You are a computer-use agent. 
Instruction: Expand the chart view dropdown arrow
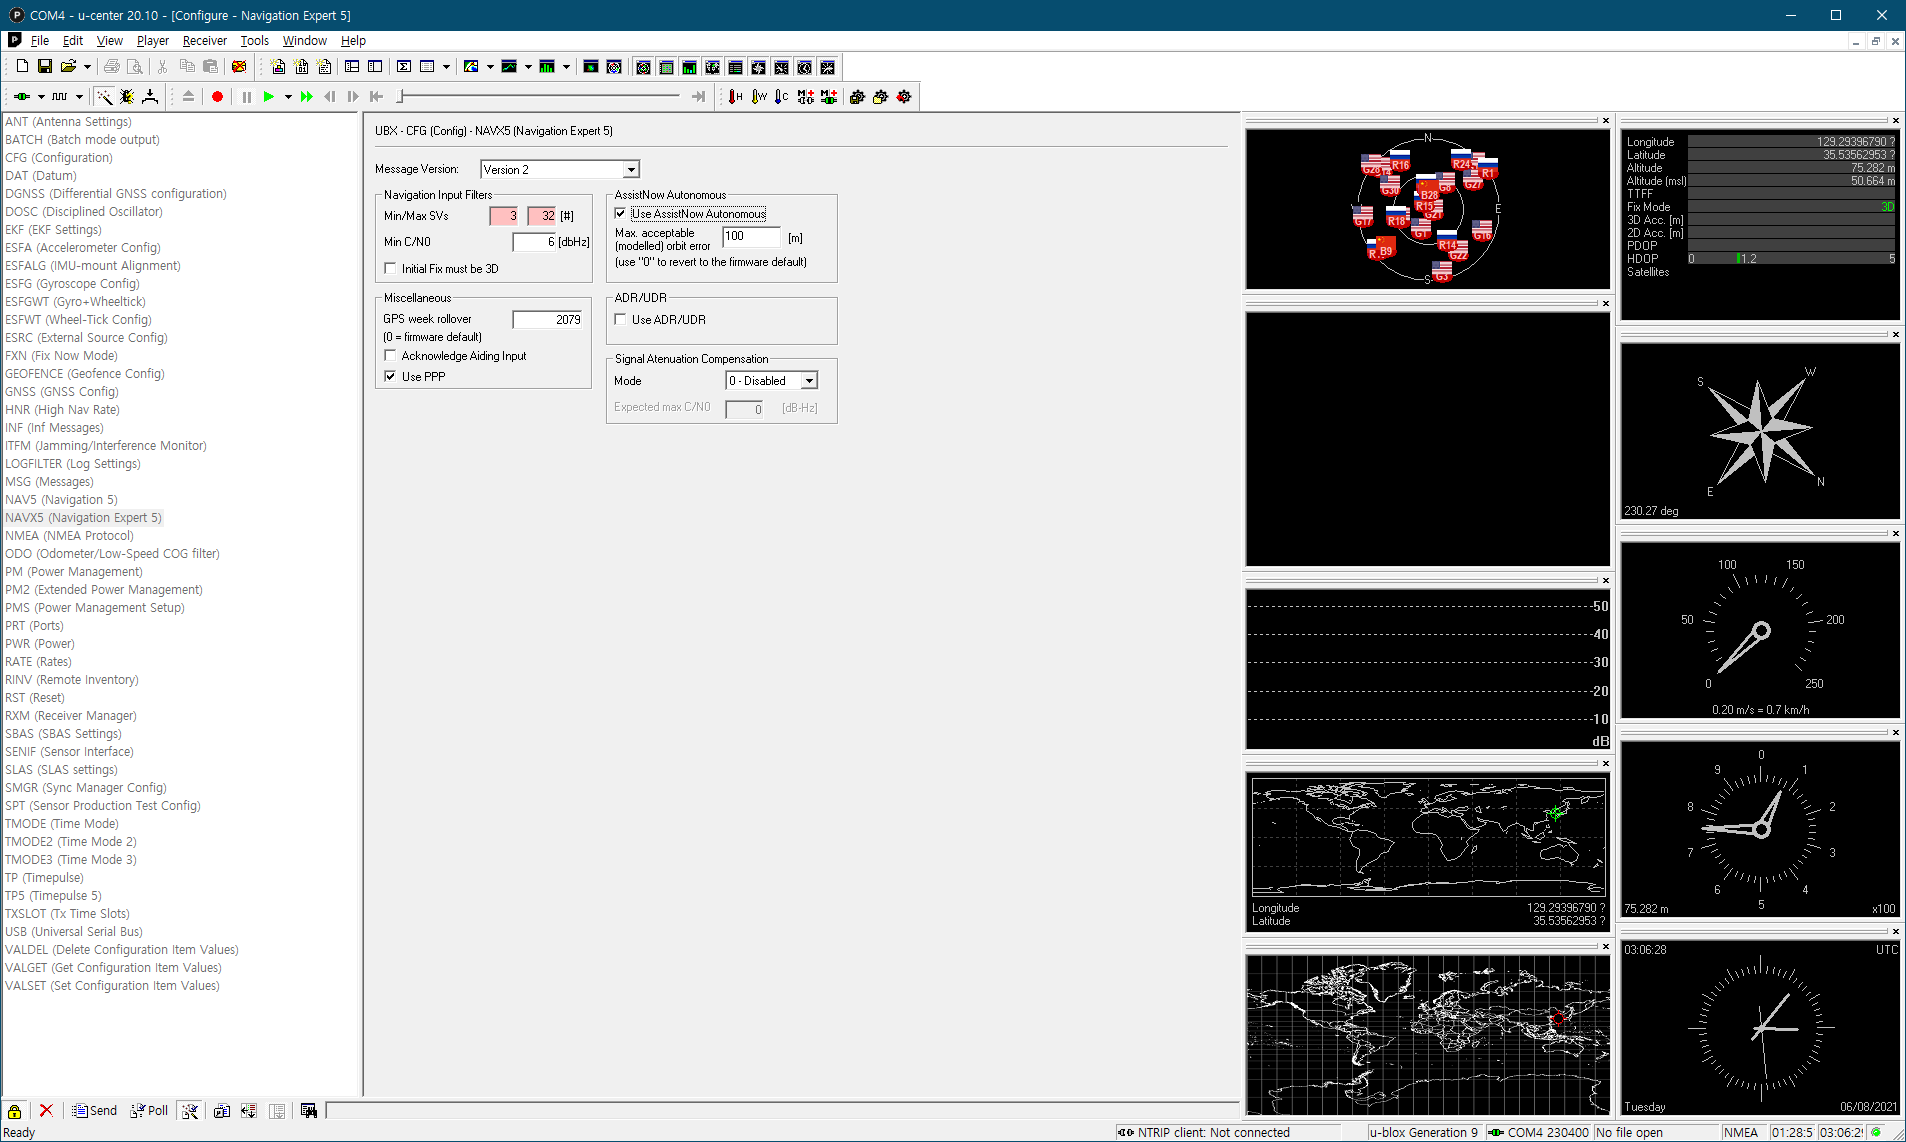(528, 67)
